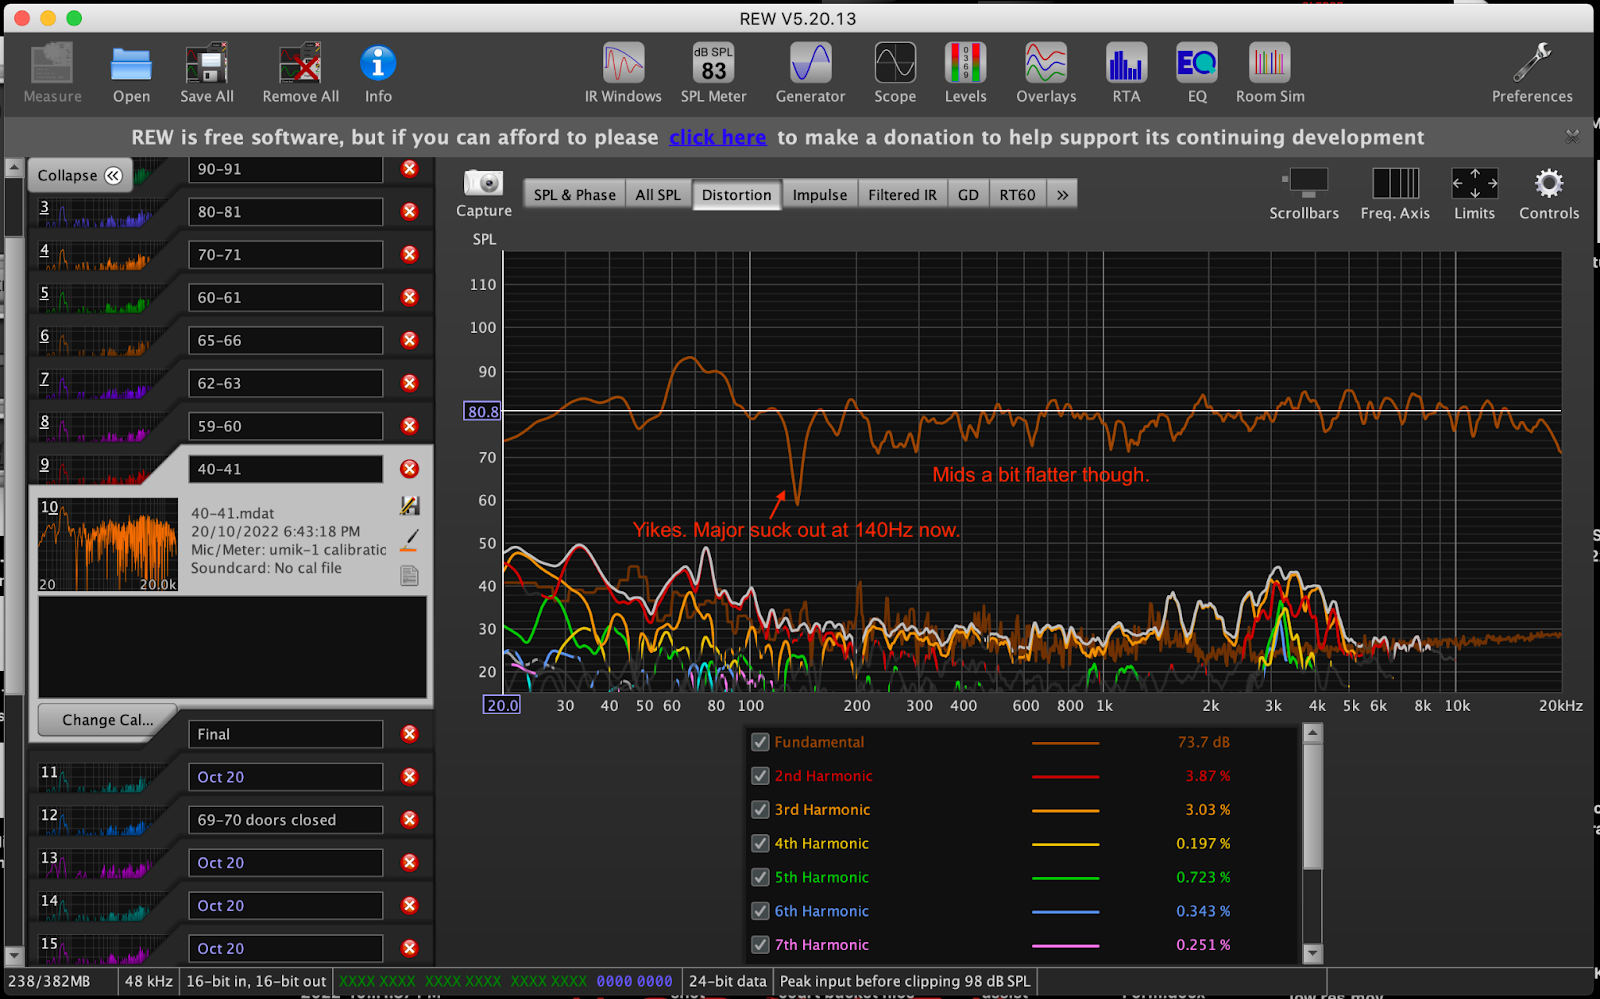Click the 40-41 measurement name field

point(285,469)
